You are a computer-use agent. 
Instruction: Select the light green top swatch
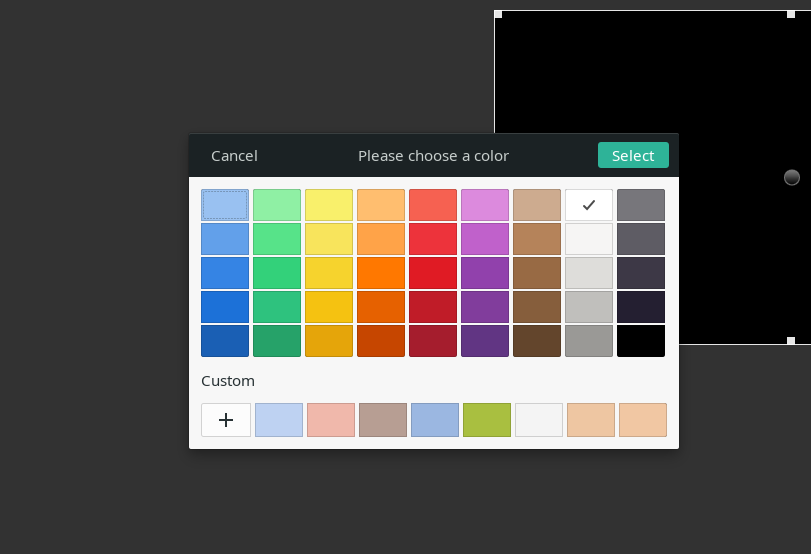[x=277, y=205]
